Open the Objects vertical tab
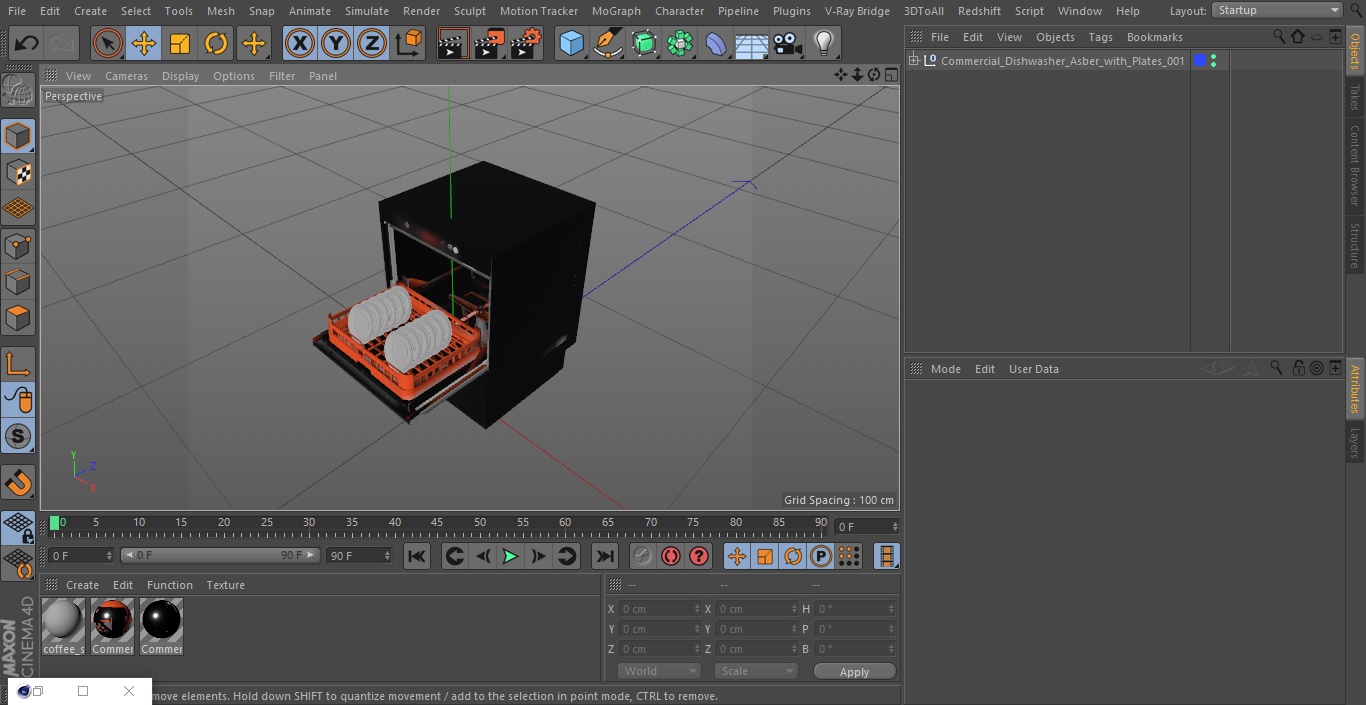Image resolution: width=1366 pixels, height=705 pixels. (1355, 51)
